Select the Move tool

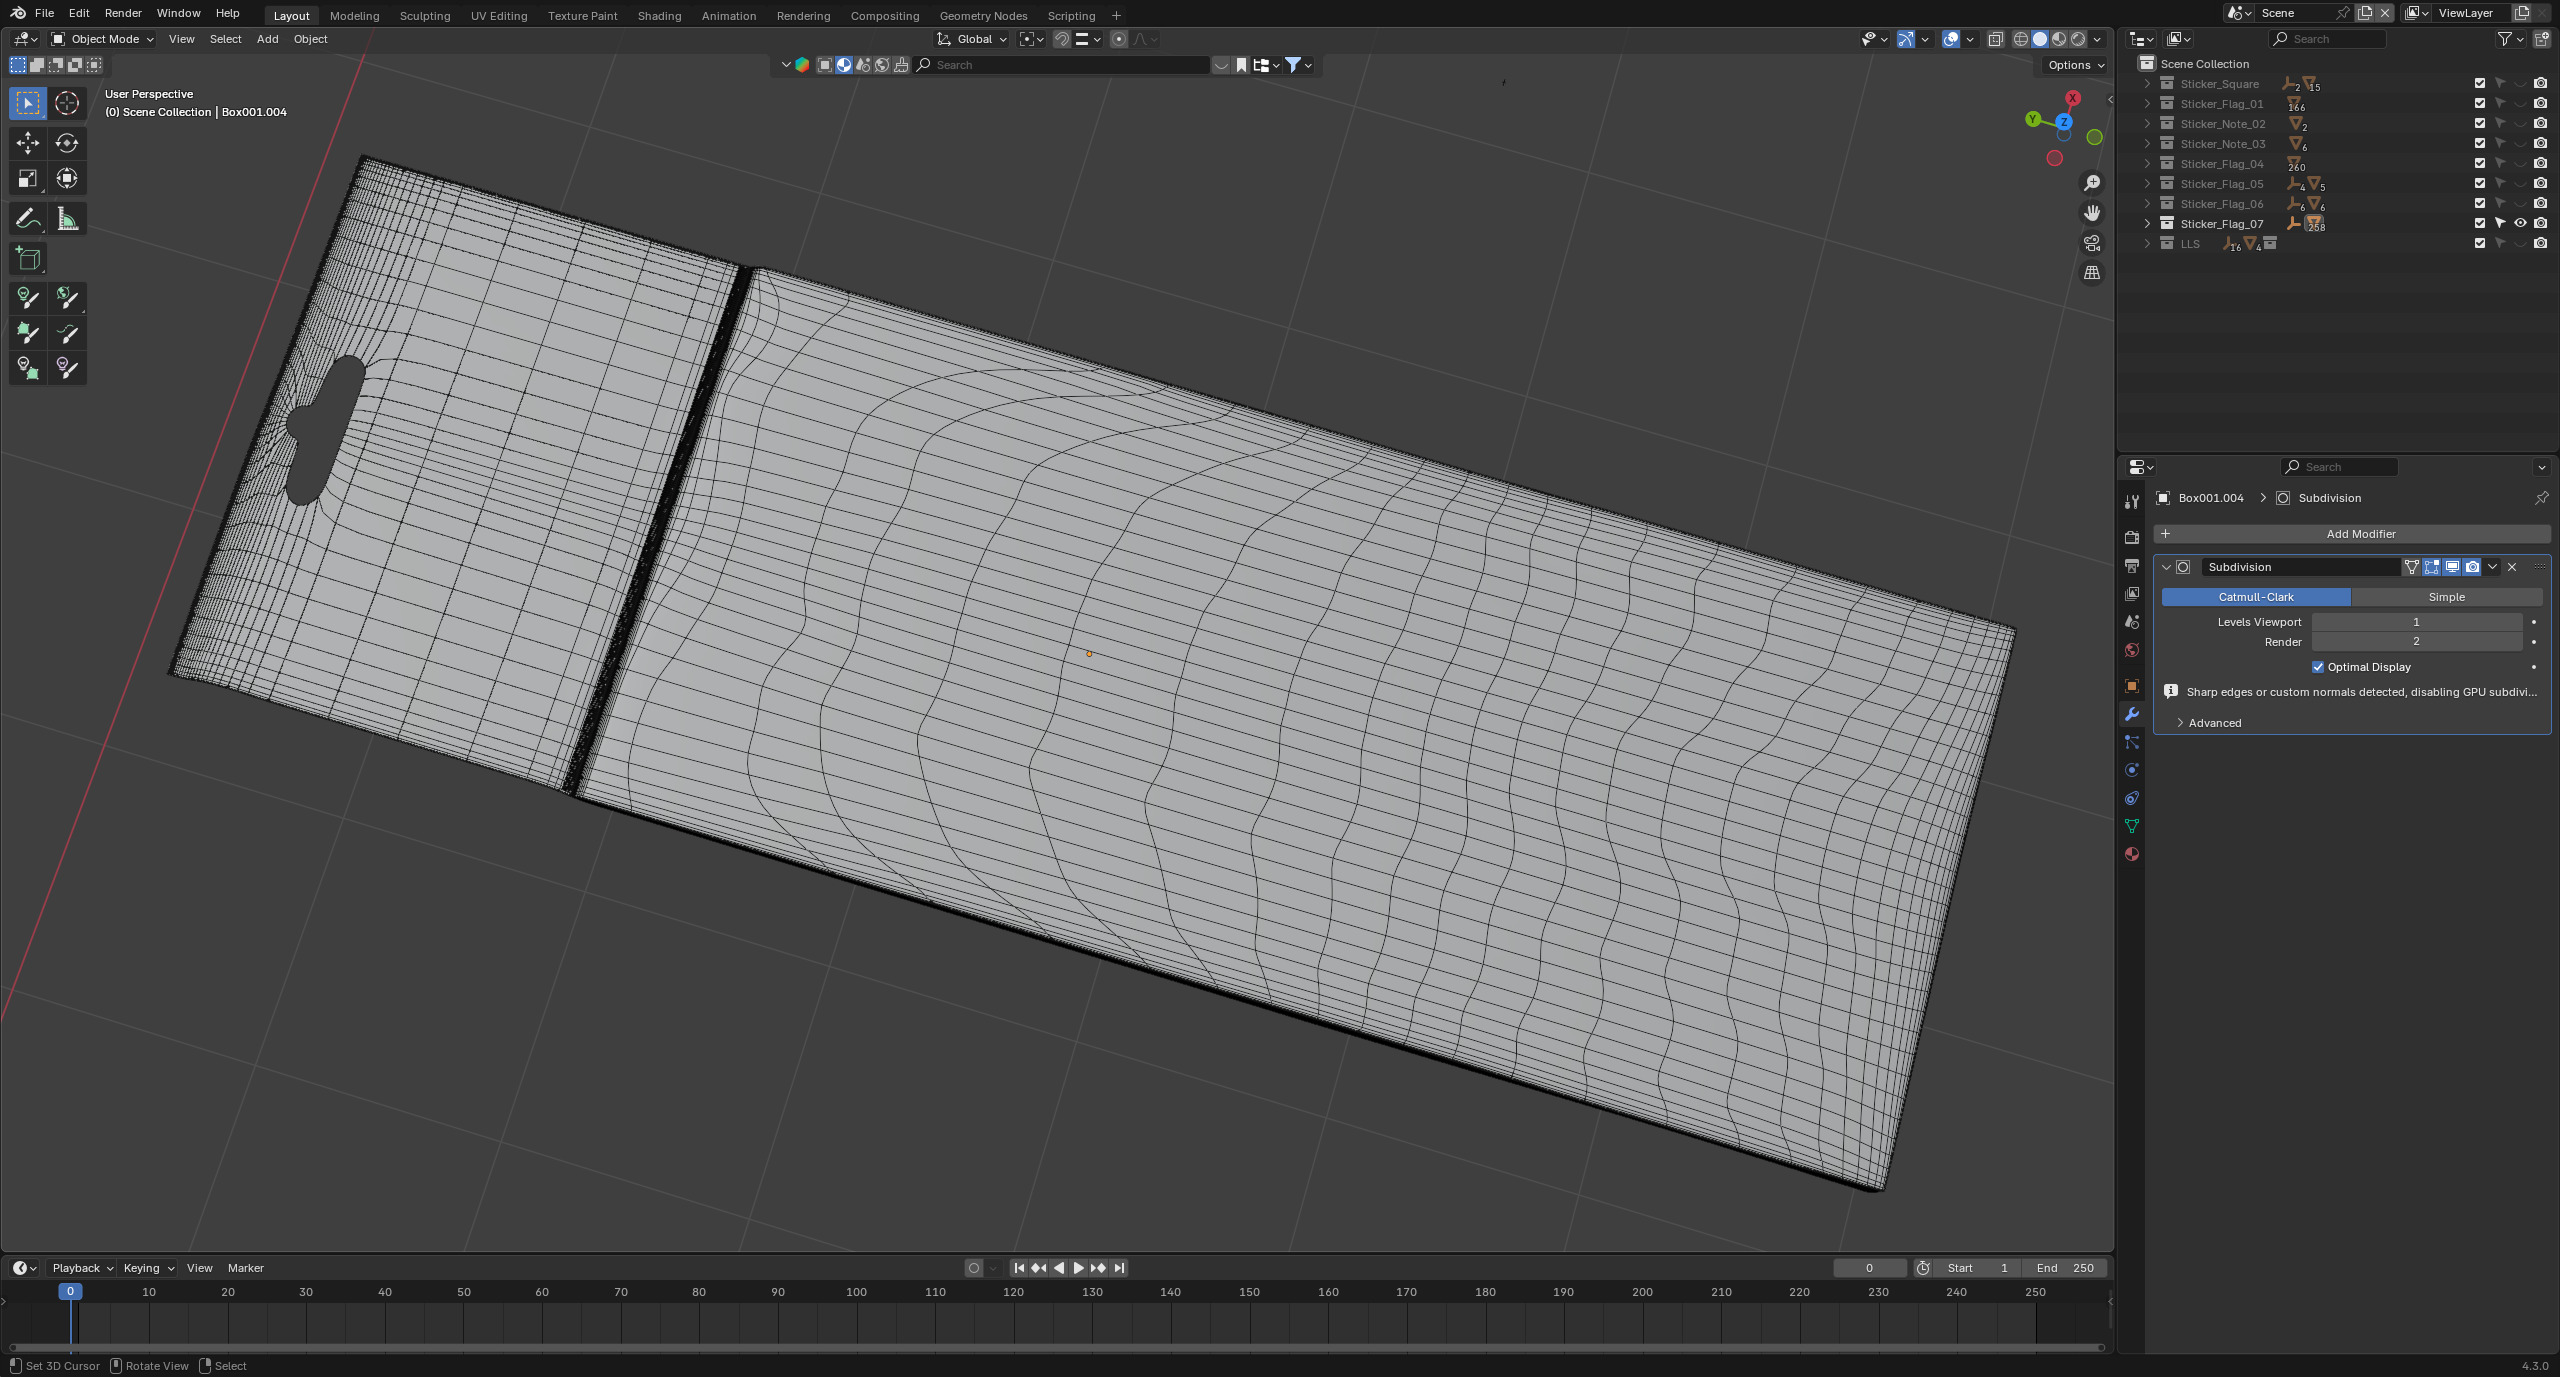point(28,143)
